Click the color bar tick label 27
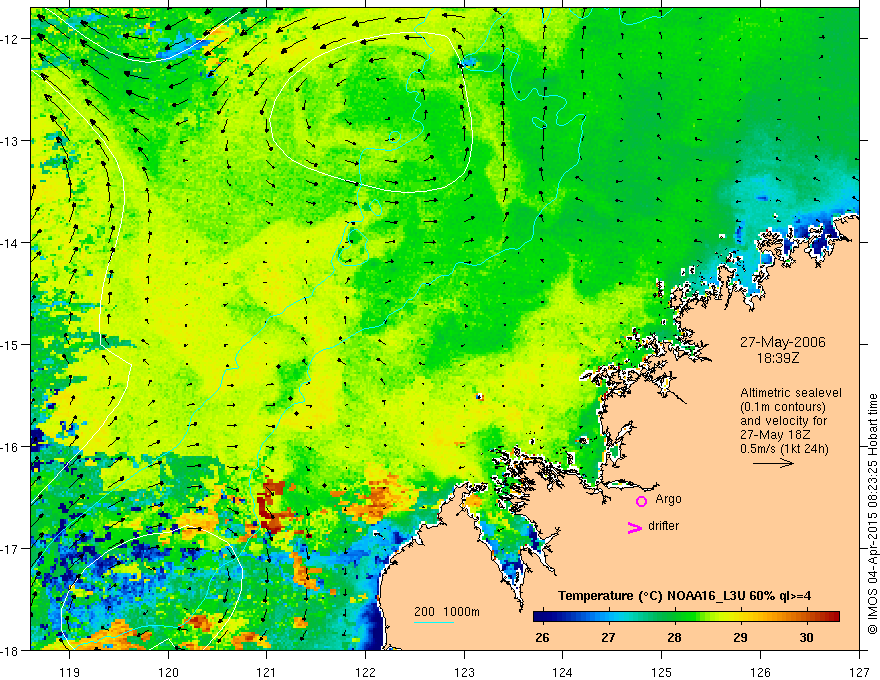Image resolution: width=880 pixels, height=680 pixels. [x=608, y=637]
